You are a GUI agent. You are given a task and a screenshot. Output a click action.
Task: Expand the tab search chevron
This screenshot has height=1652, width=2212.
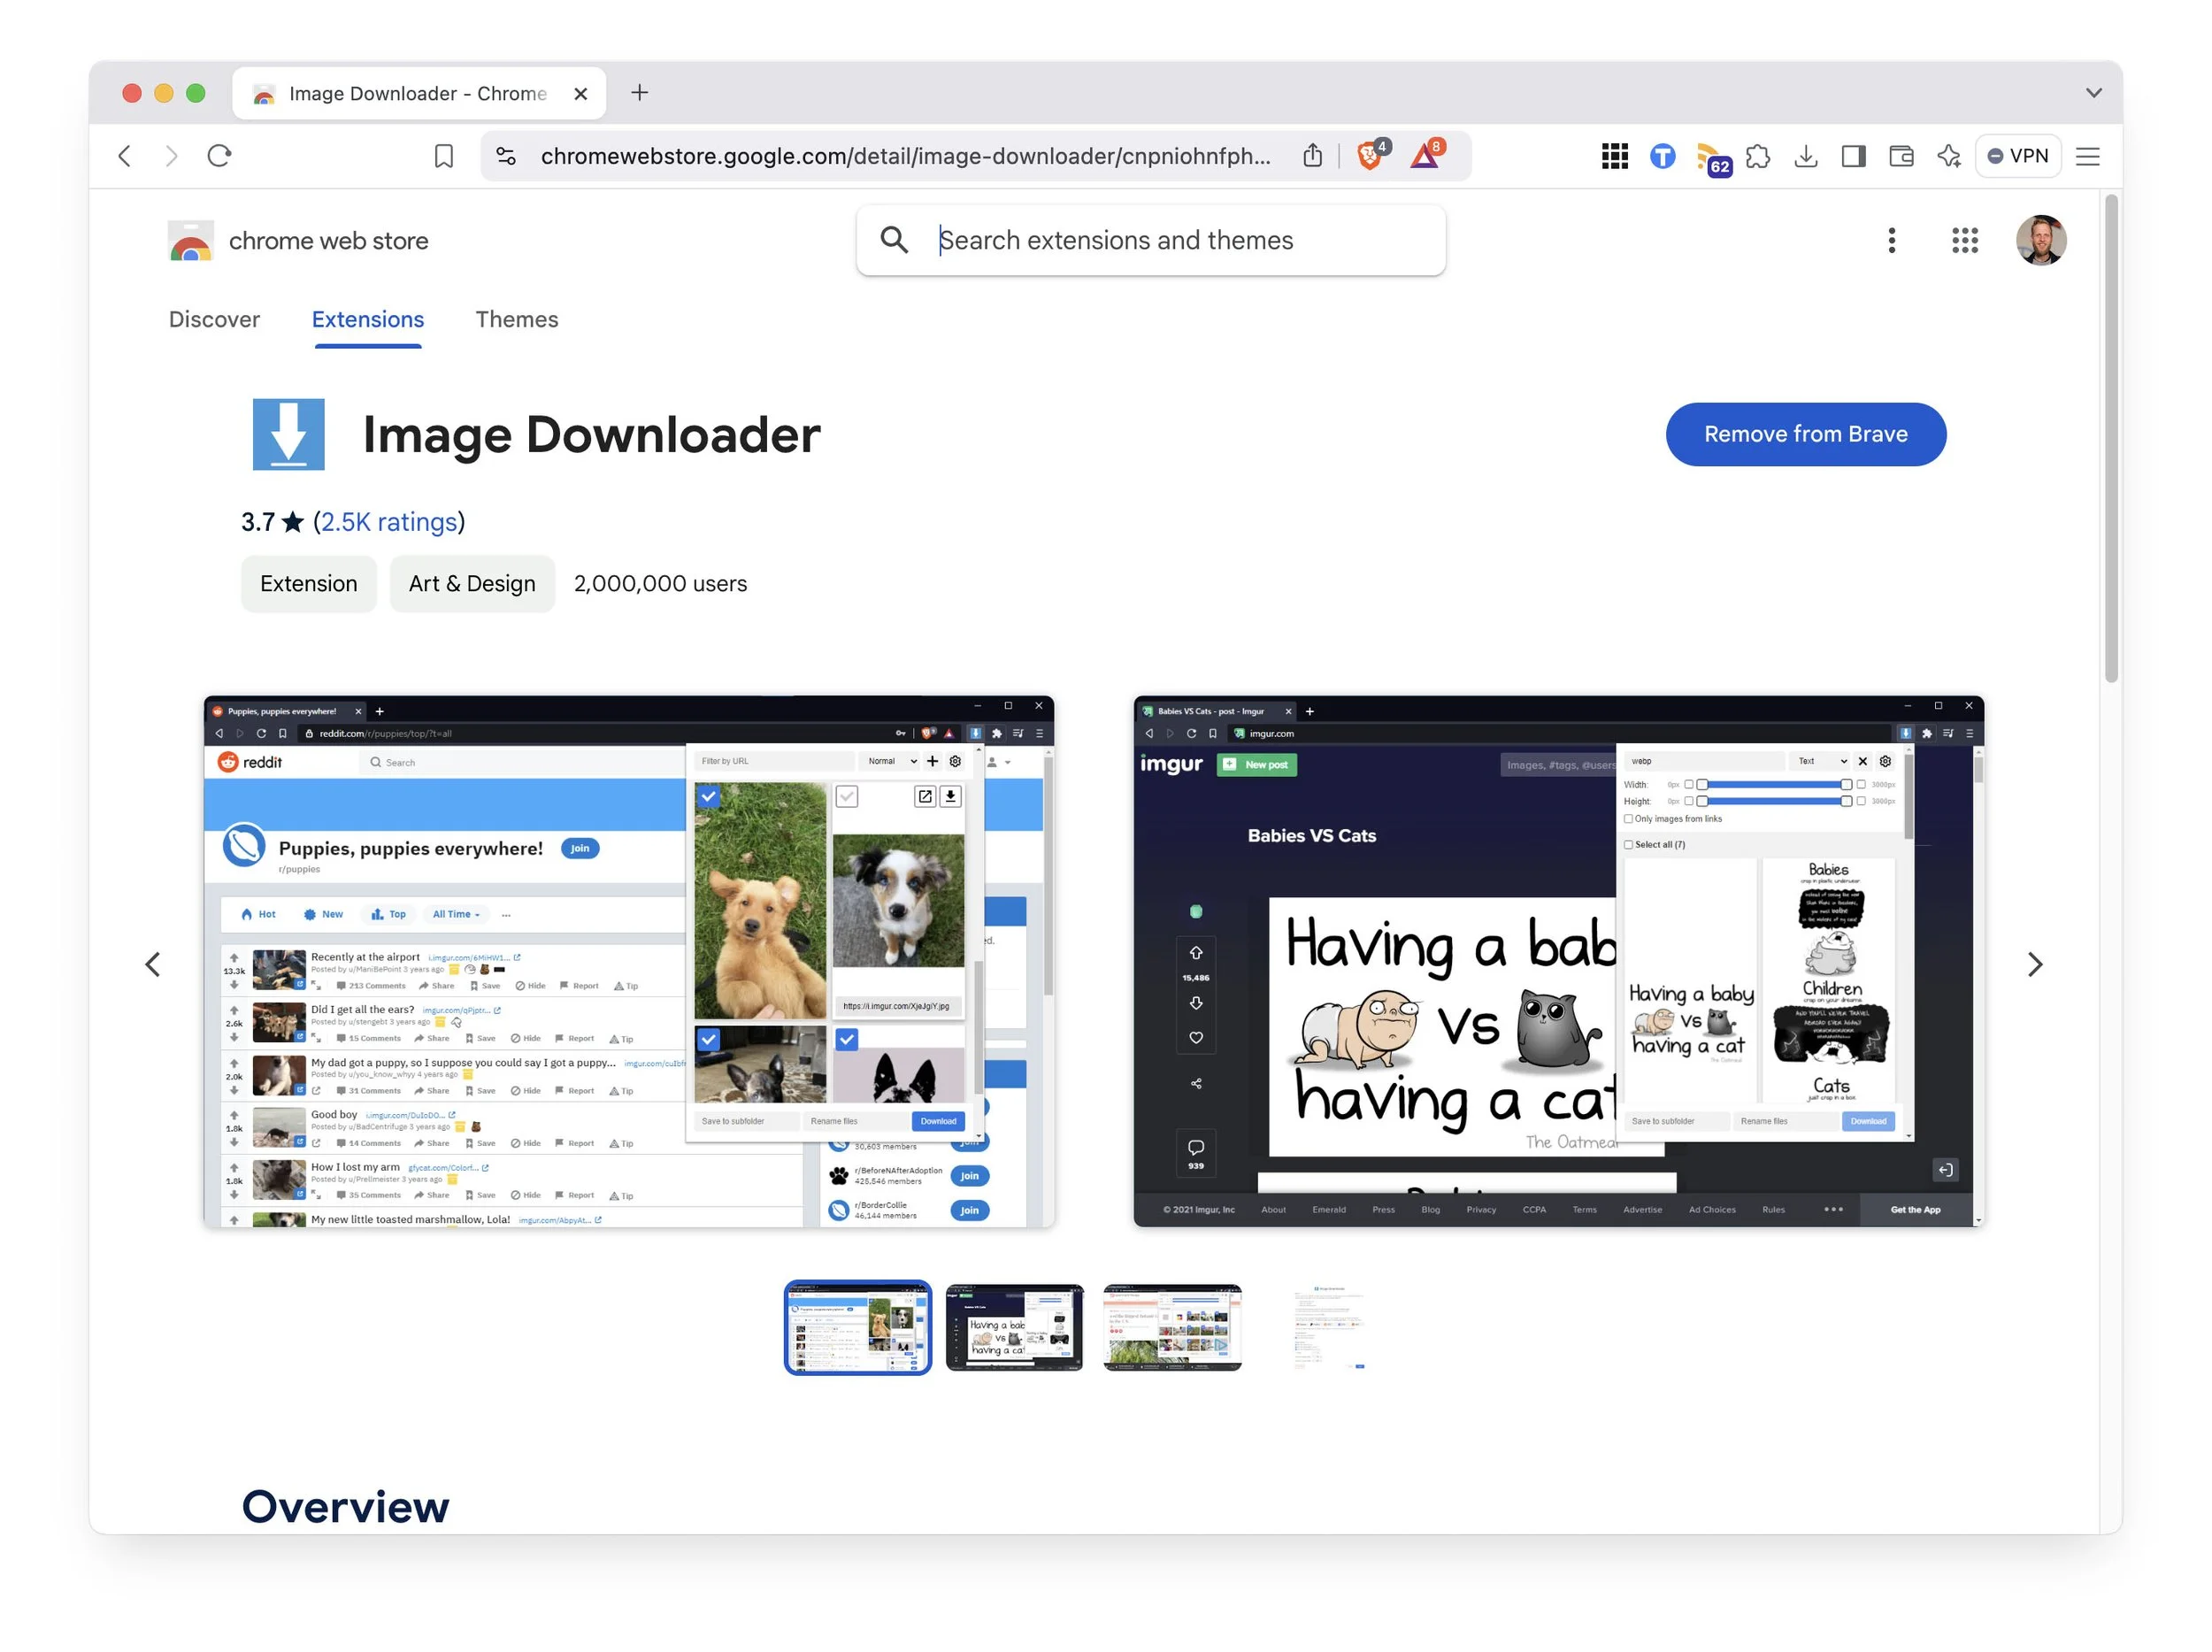[x=2093, y=93]
